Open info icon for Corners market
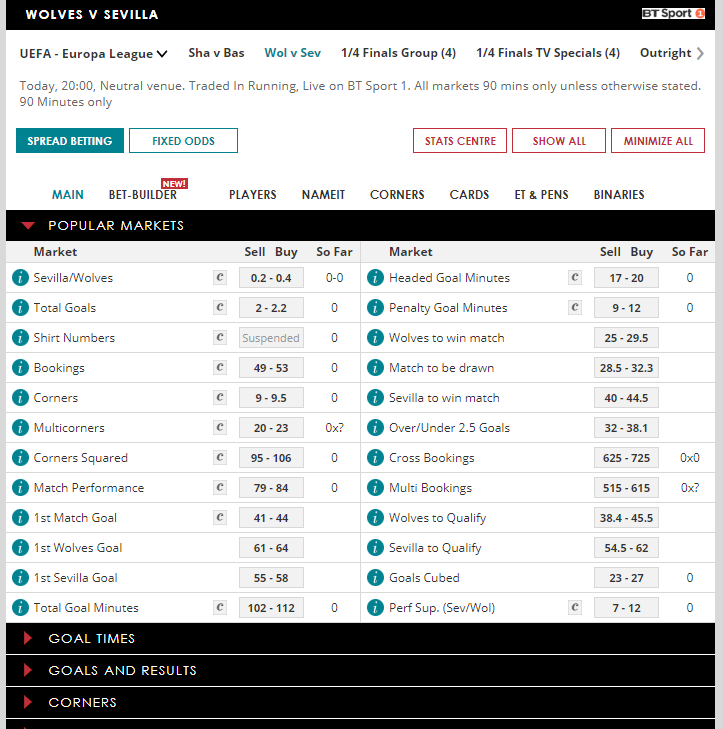This screenshot has width=723, height=729. tap(20, 398)
